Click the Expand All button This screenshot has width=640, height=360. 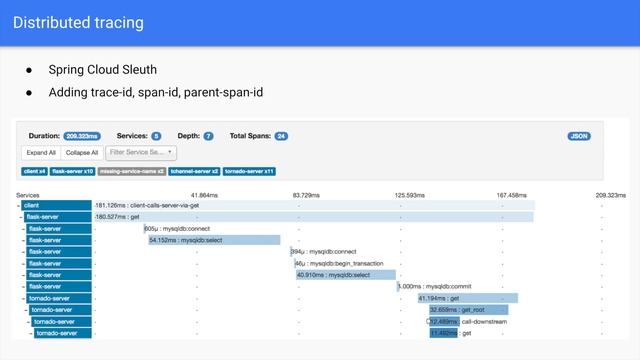pyautogui.click(x=41, y=153)
